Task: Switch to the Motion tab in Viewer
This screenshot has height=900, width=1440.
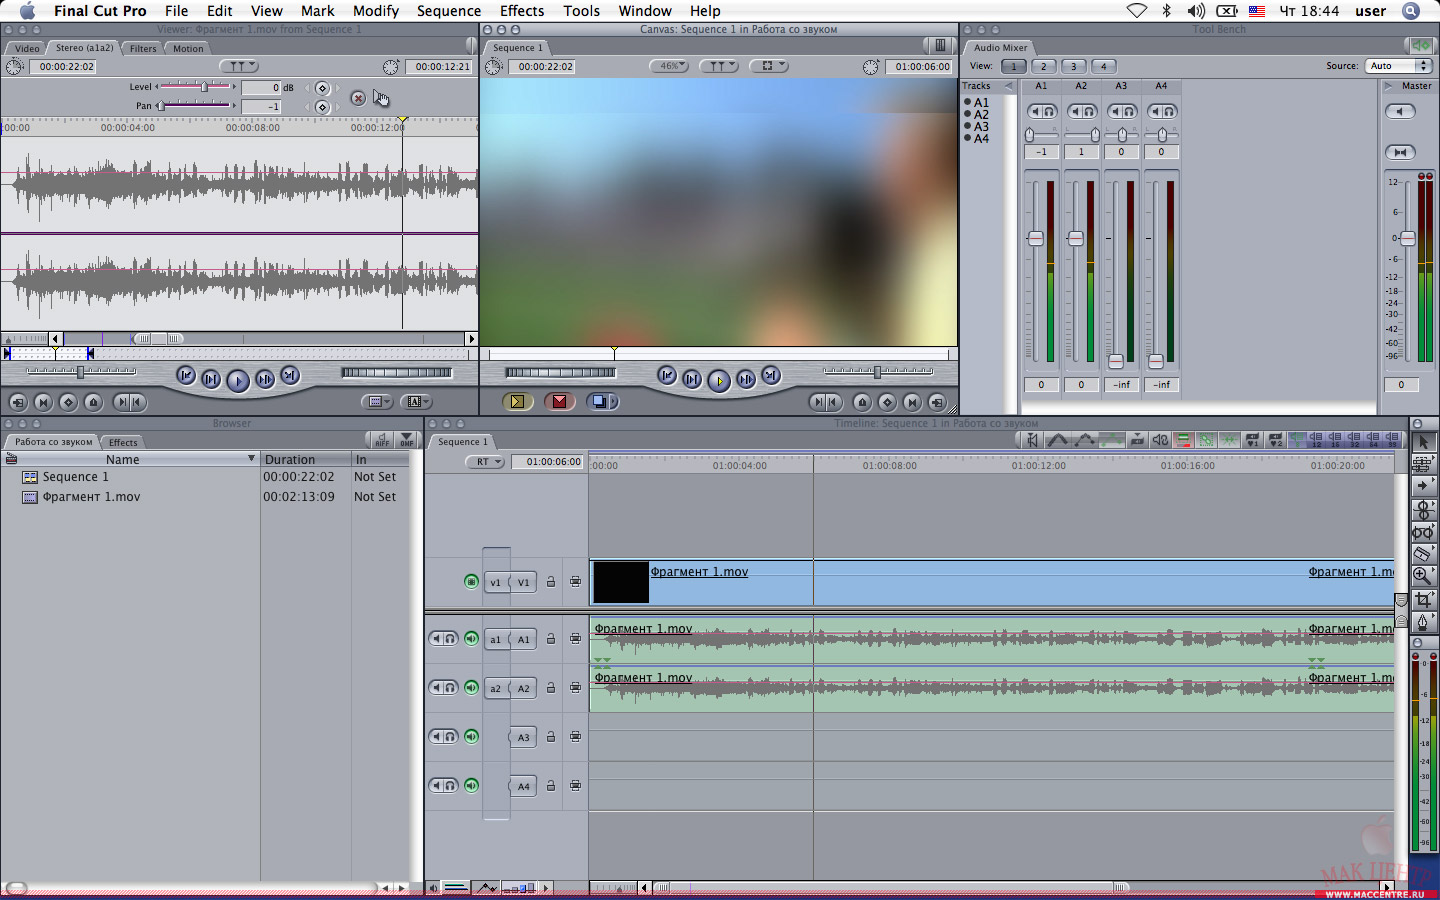Action: click(x=188, y=48)
